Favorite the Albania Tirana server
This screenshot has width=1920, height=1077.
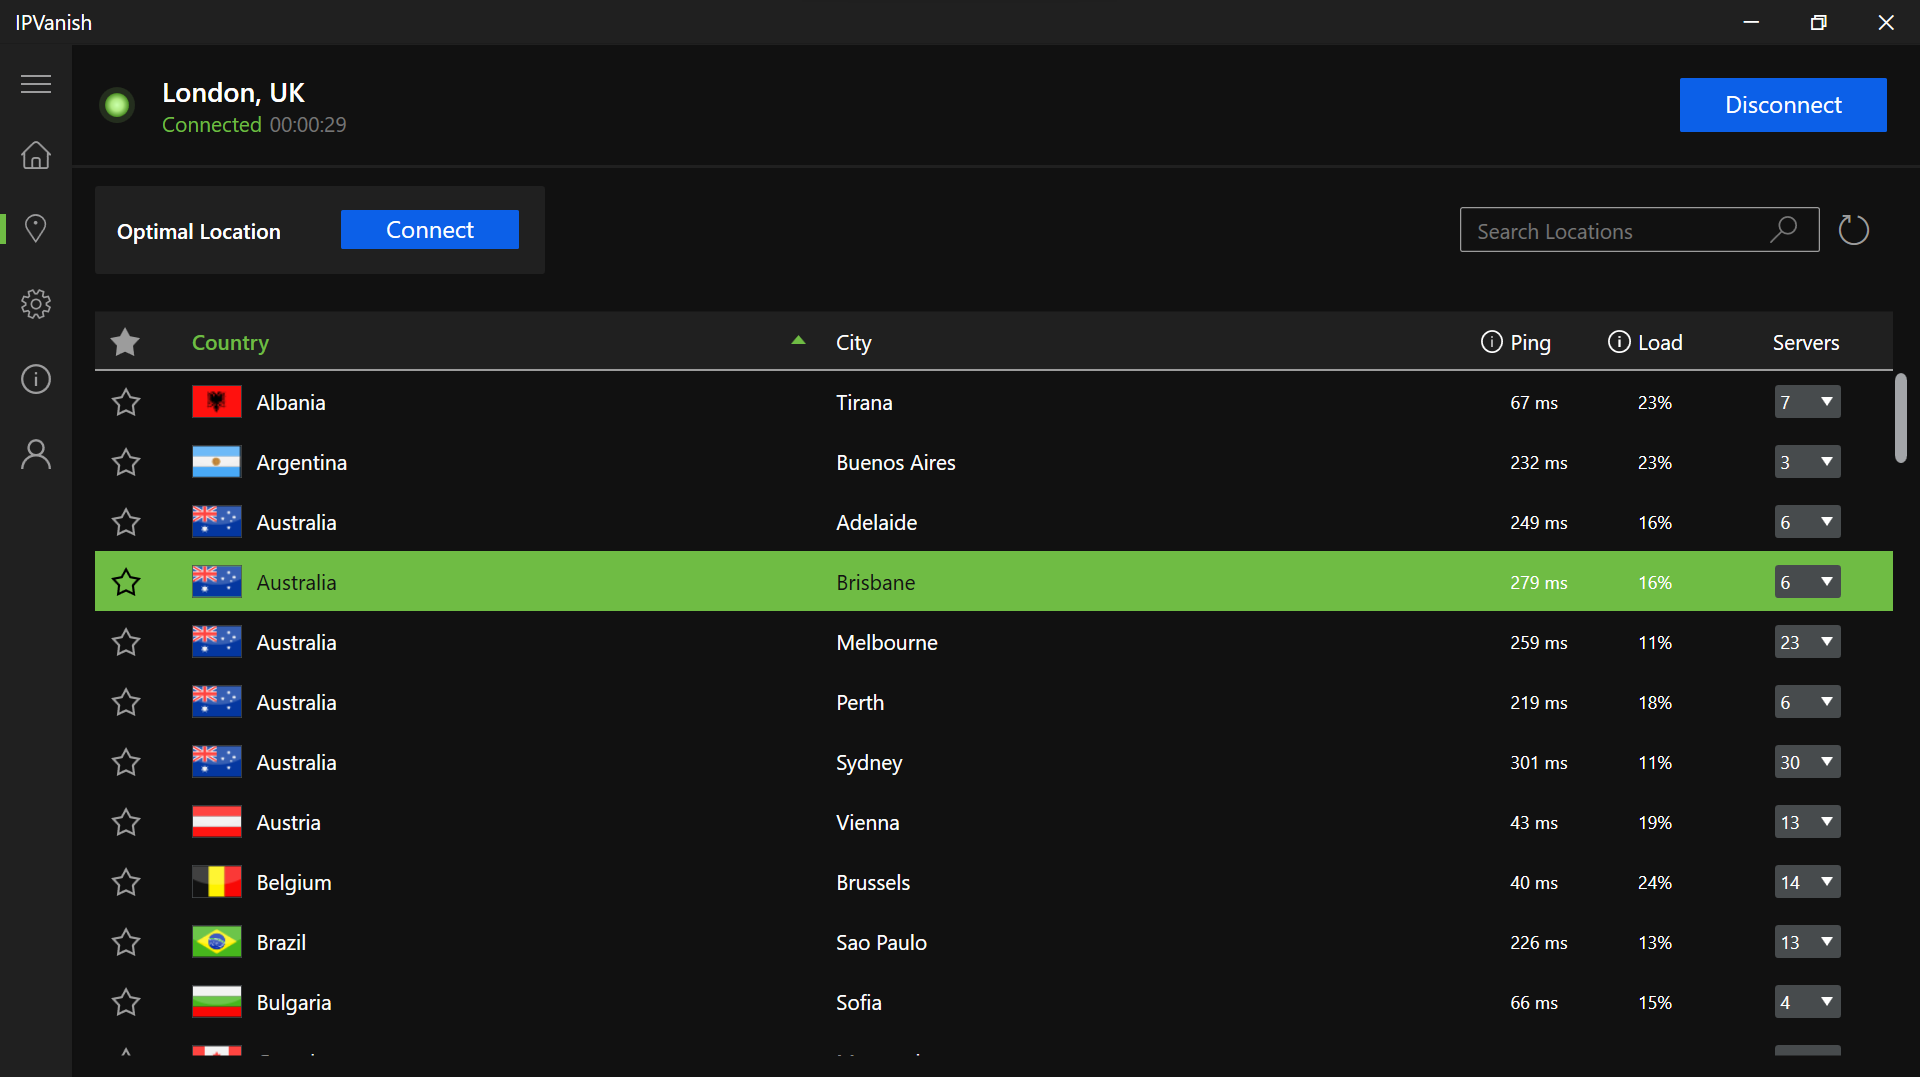(126, 402)
